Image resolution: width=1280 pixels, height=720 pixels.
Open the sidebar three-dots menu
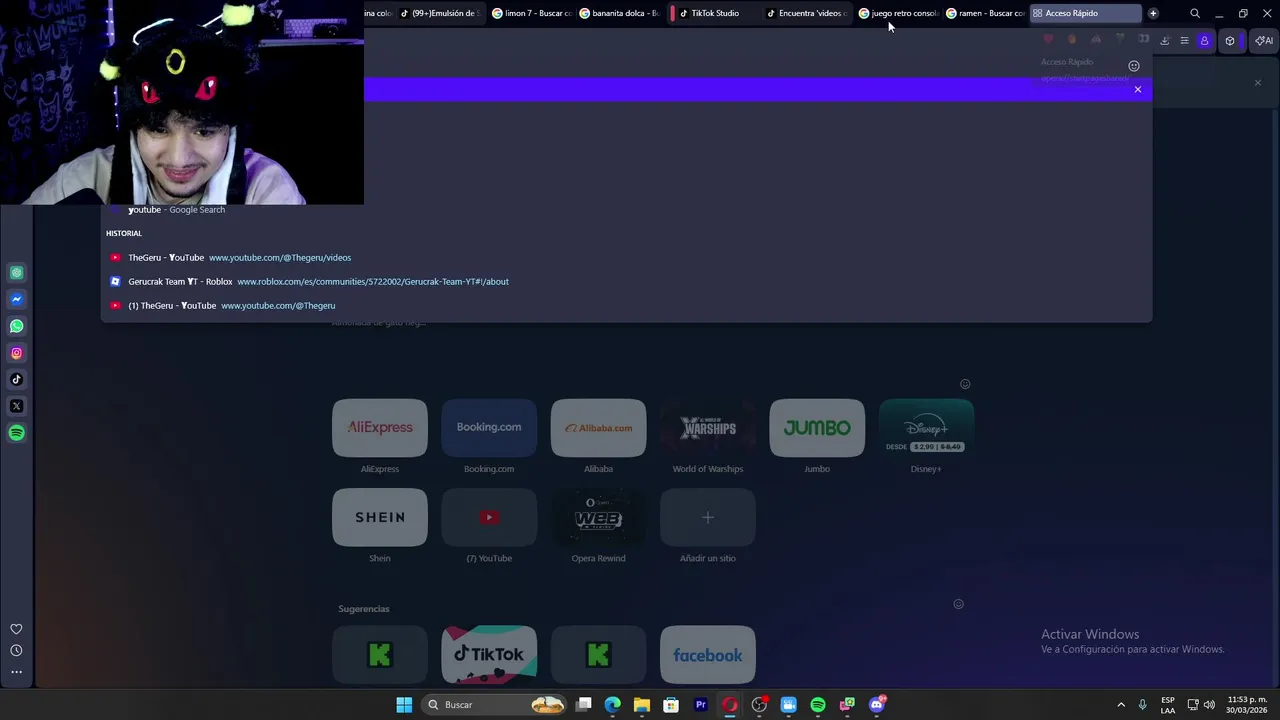[x=16, y=672]
